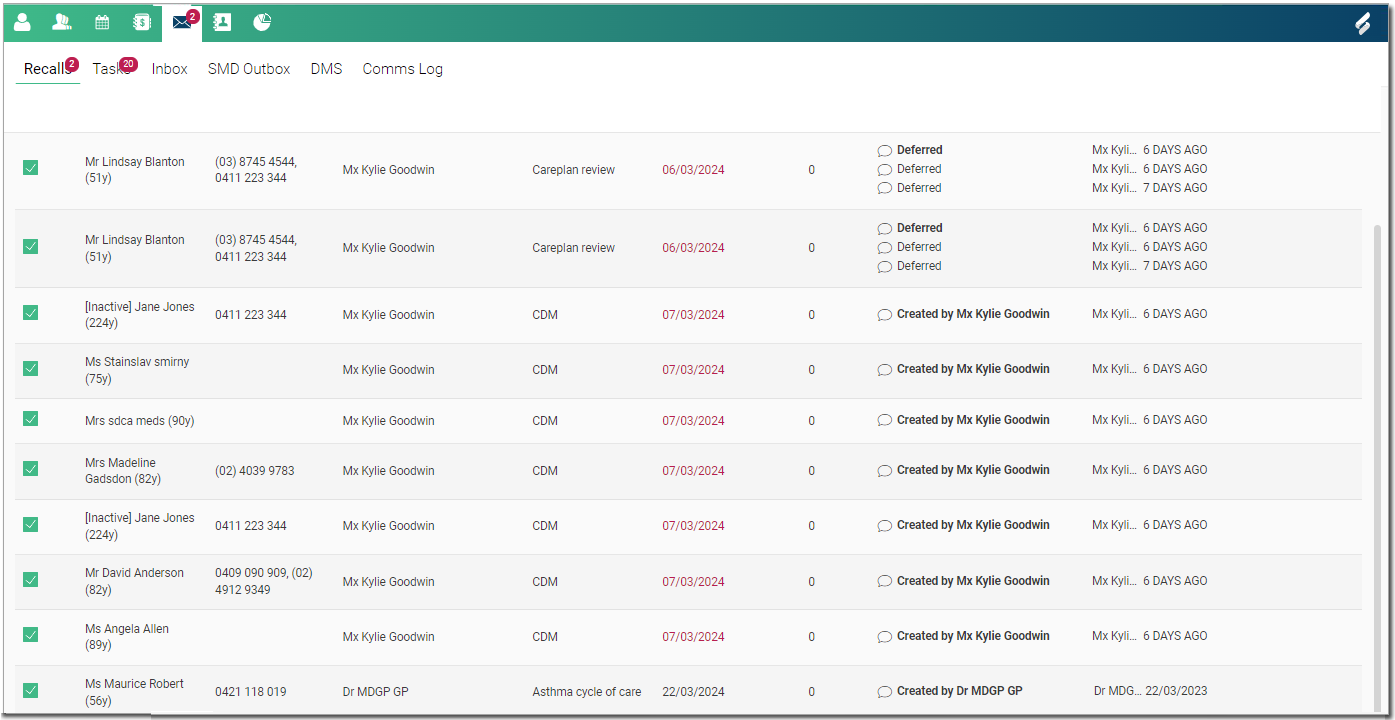Screen dimensions: 1395x720
Task: Click the created date 22/03/2023
Action: pos(1176,691)
